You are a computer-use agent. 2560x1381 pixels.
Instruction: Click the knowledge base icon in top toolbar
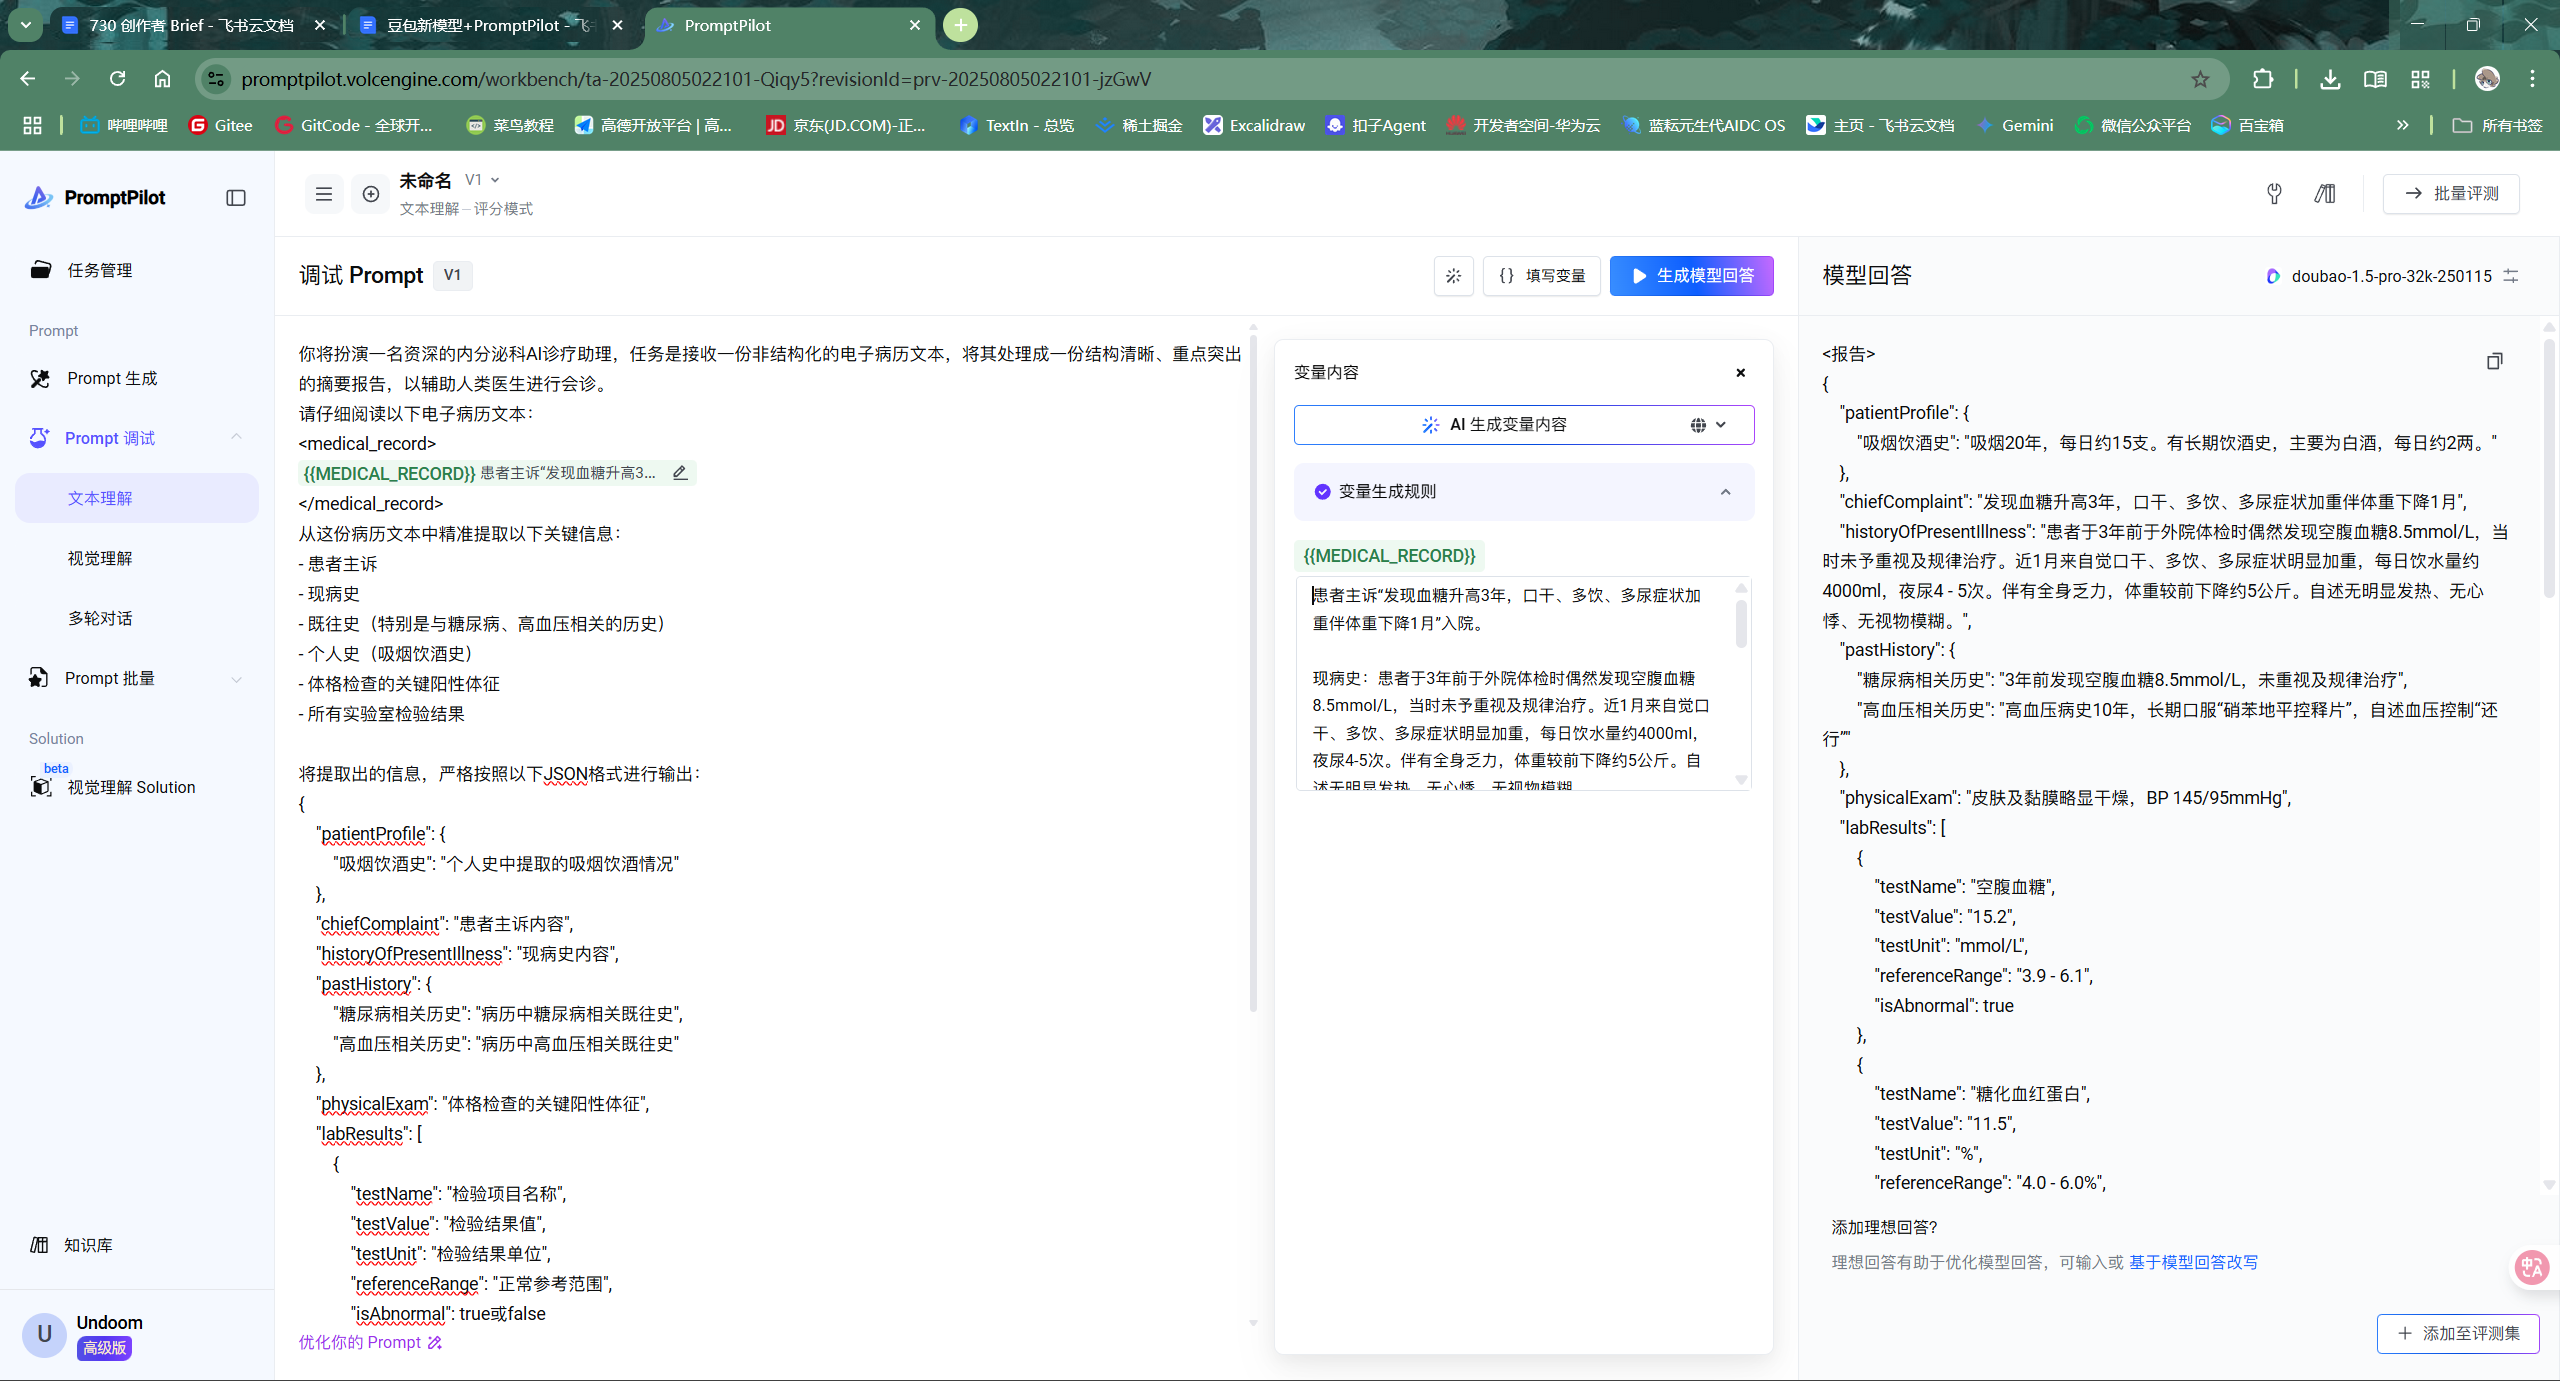[x=2325, y=194]
